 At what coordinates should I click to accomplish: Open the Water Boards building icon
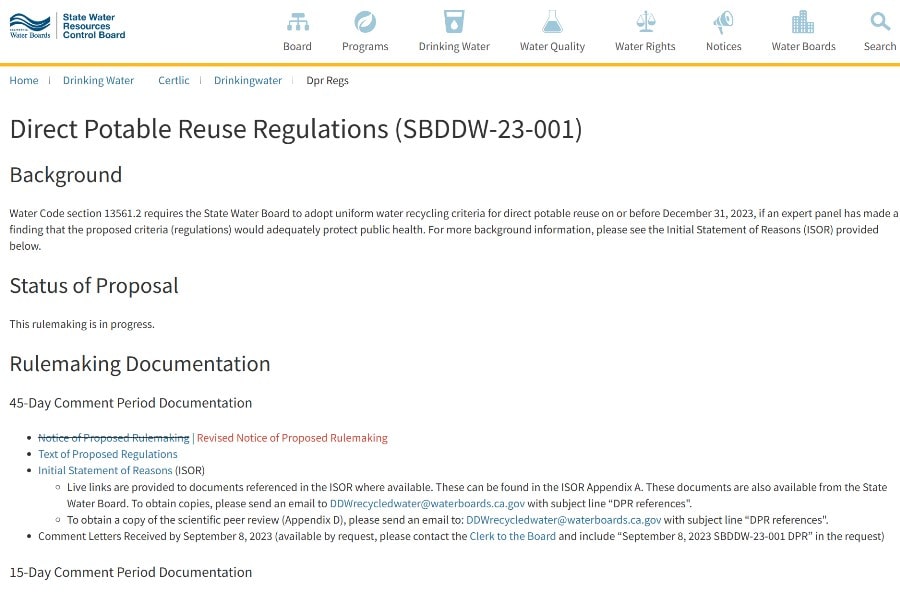pos(803,22)
